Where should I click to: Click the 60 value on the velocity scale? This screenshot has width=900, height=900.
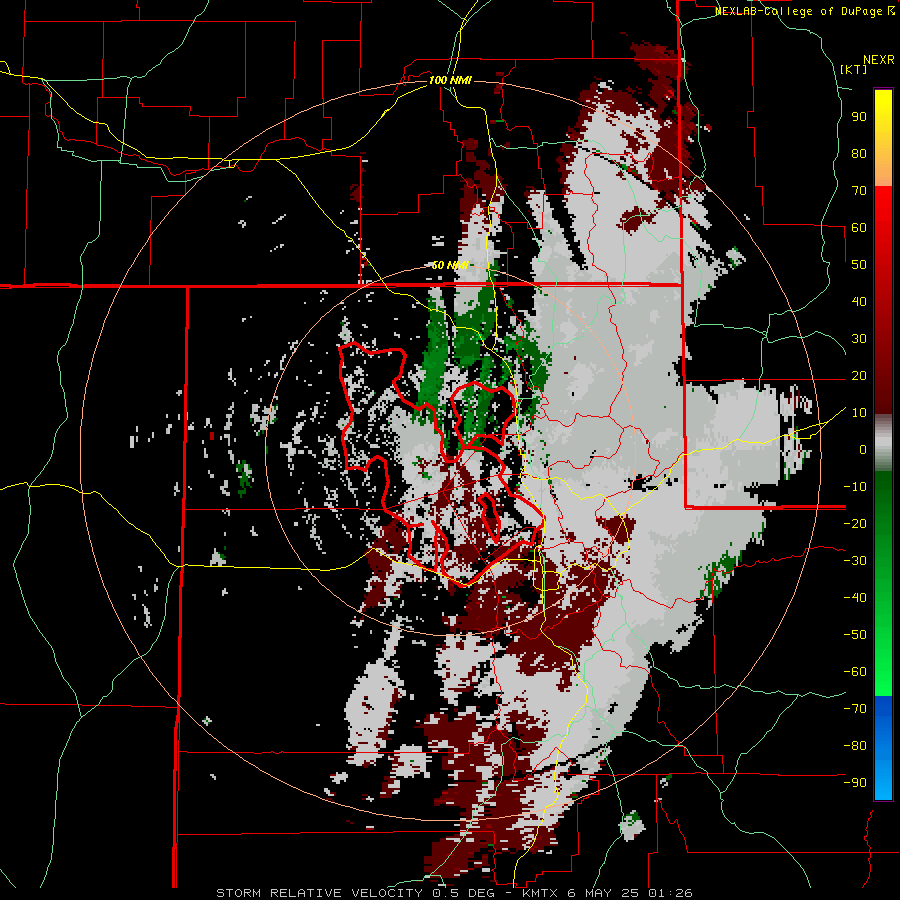pos(859,228)
